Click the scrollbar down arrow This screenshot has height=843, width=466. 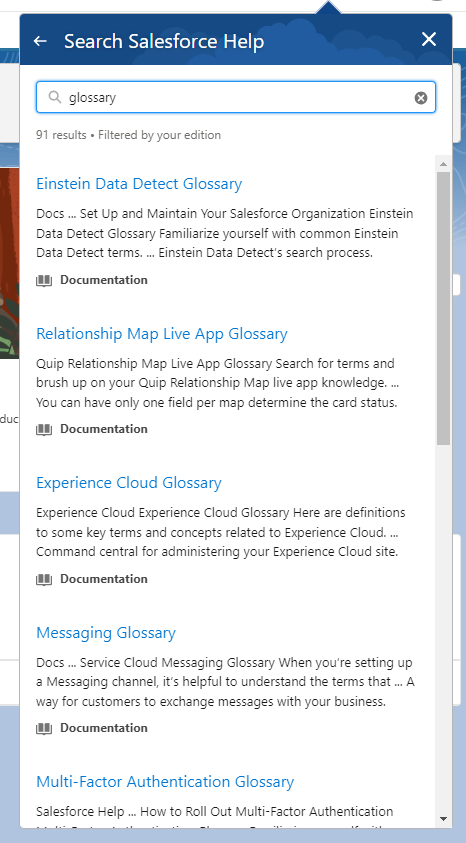[x=443, y=819]
